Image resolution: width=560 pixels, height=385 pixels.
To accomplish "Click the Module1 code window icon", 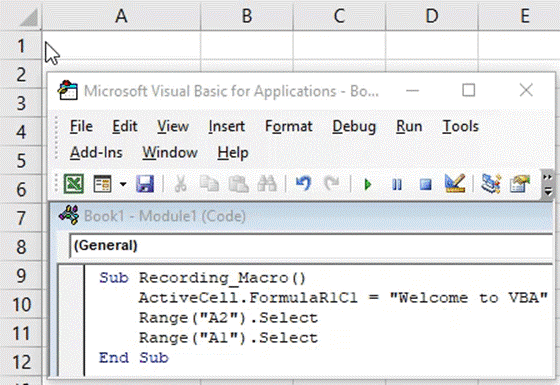I will point(69,215).
